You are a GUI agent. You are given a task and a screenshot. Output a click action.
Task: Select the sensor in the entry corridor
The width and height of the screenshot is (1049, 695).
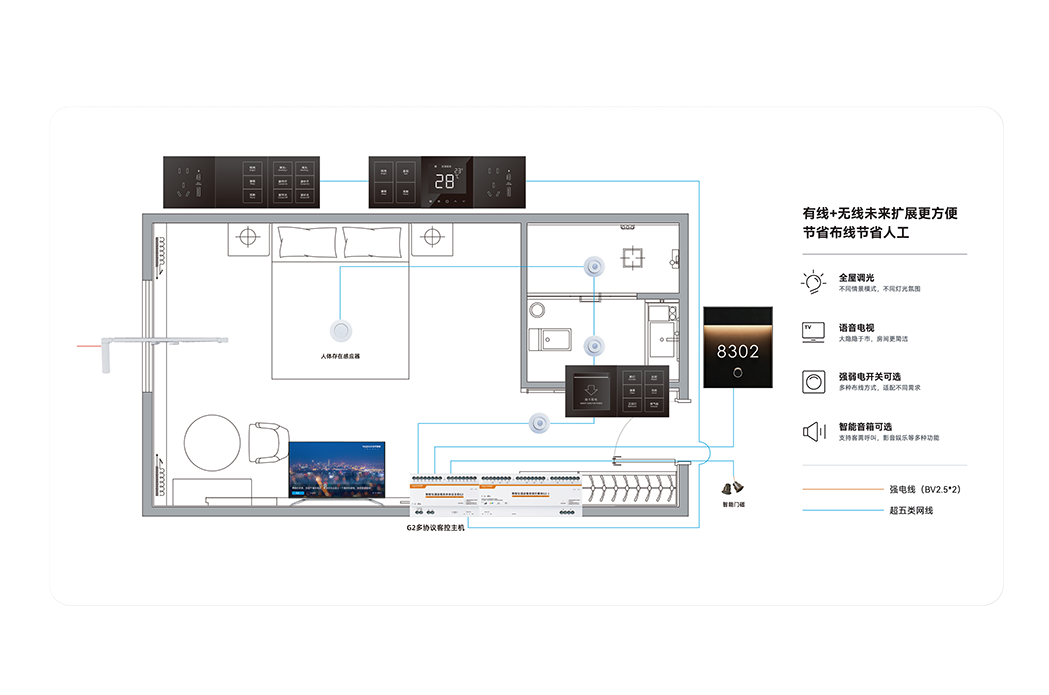[539, 423]
